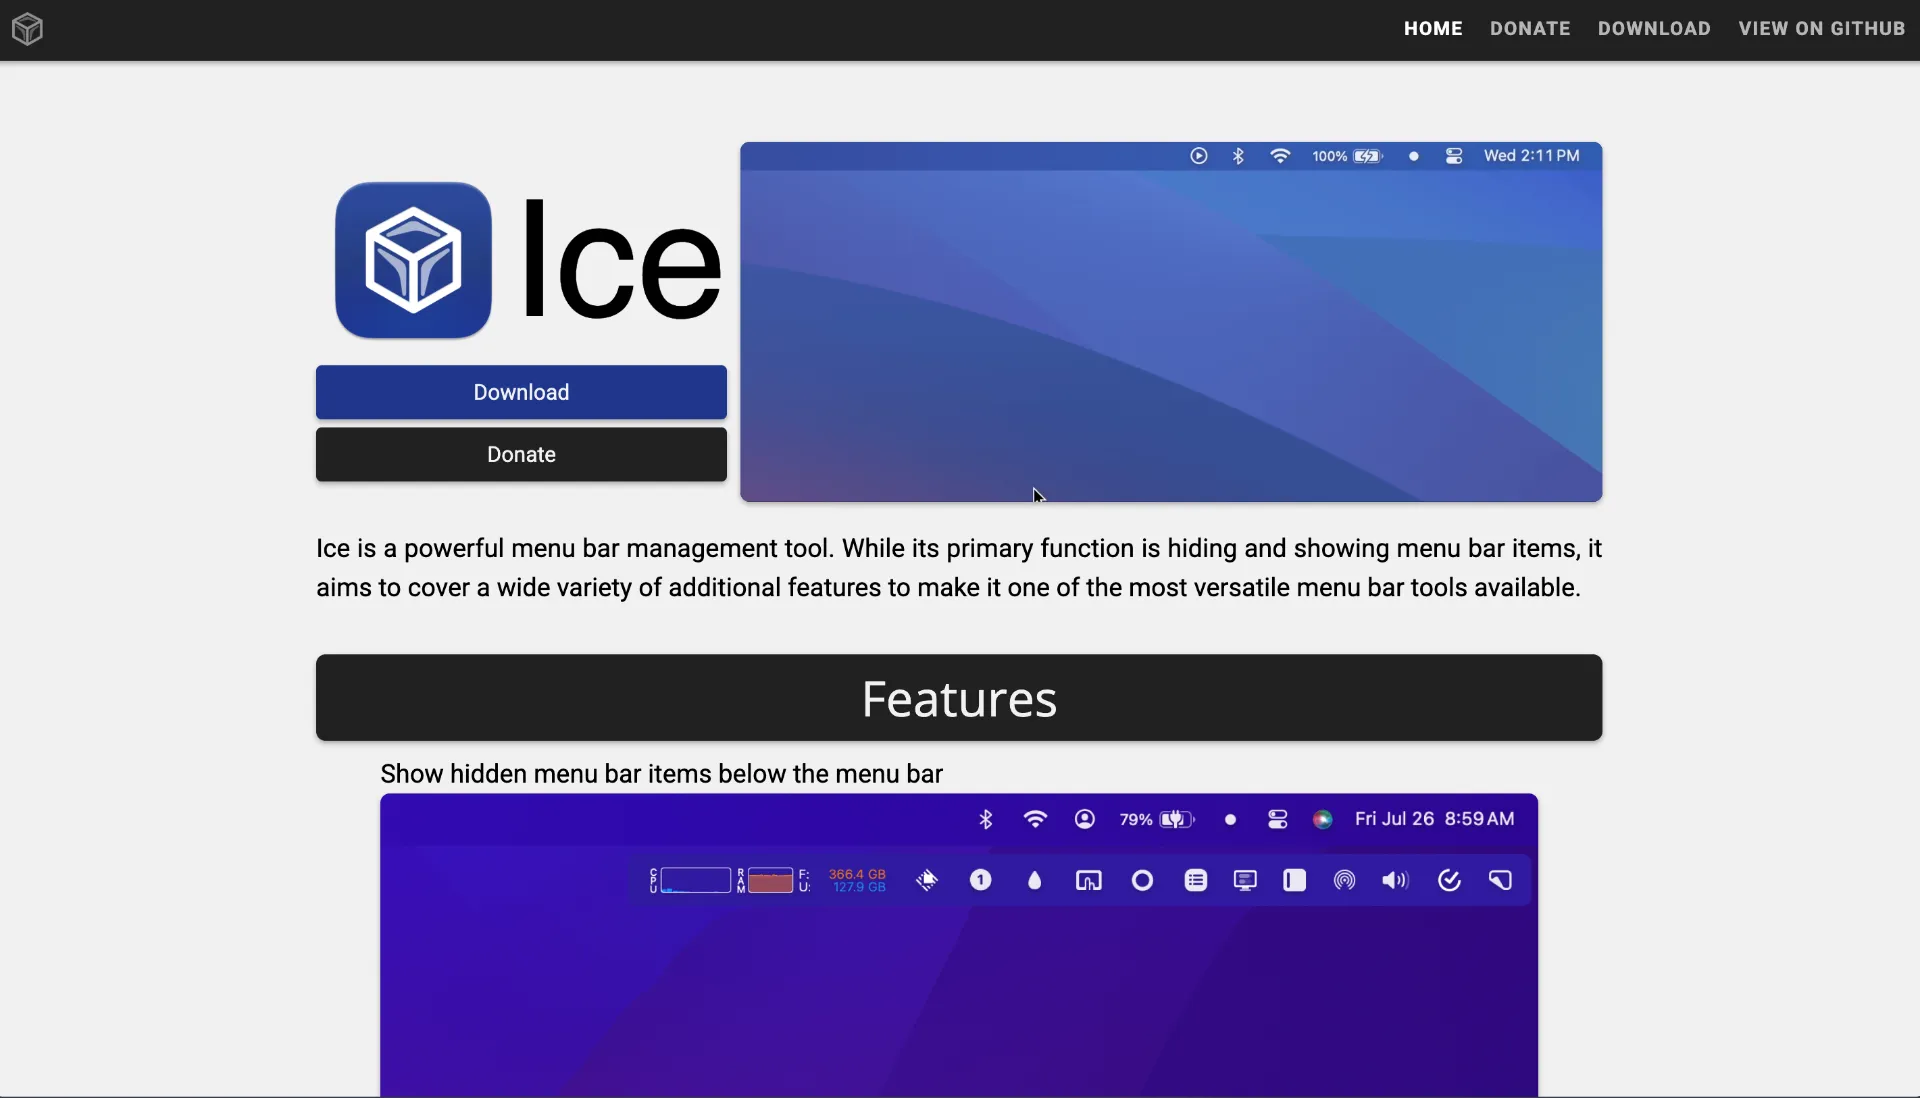Click the play-circle icon beside the 100% battery menu bar
1920x1098 pixels.
[1199, 156]
